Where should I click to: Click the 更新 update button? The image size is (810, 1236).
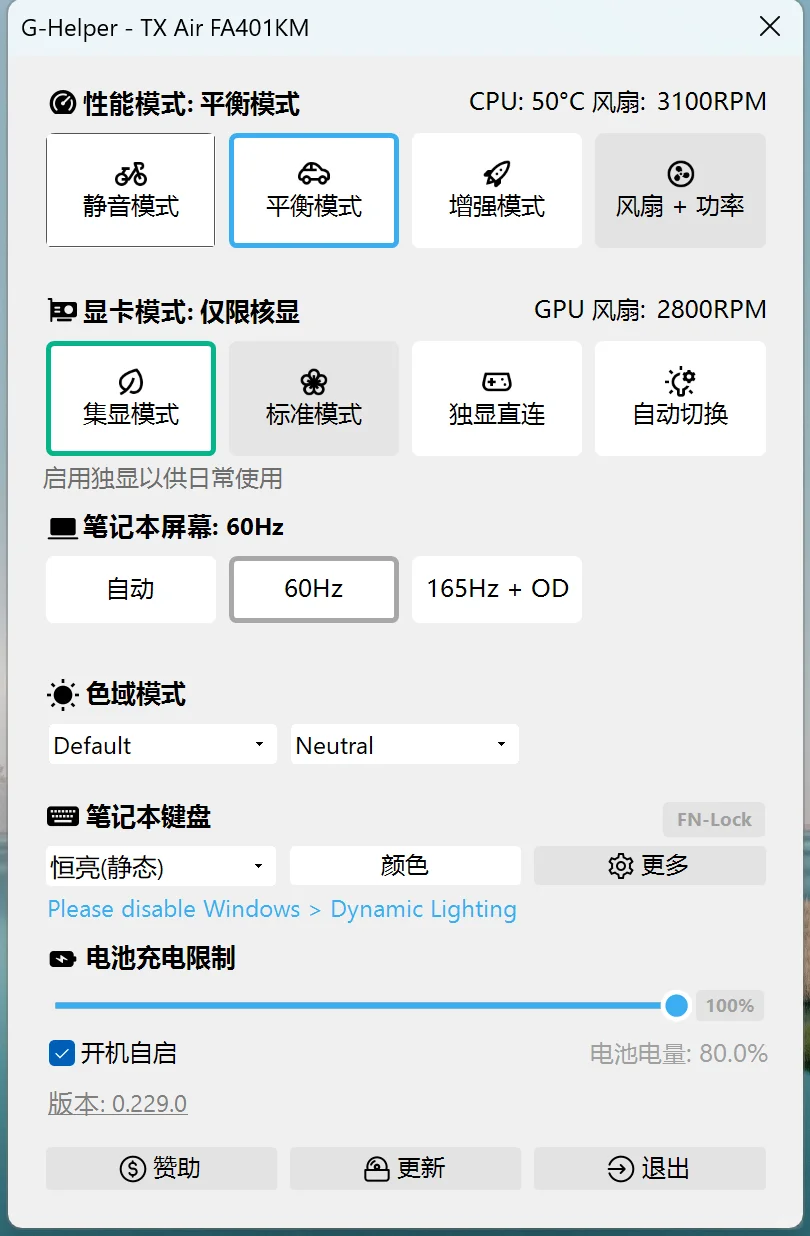pos(404,1168)
